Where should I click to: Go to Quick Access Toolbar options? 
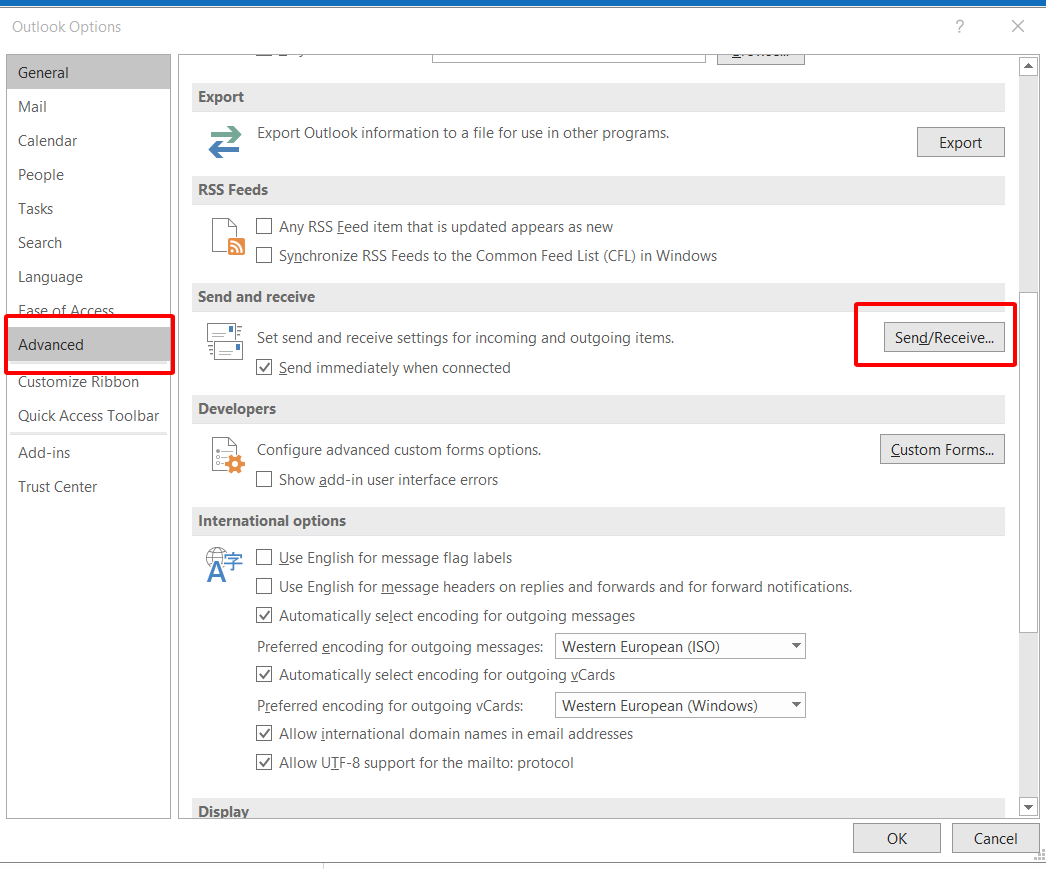tap(88, 415)
